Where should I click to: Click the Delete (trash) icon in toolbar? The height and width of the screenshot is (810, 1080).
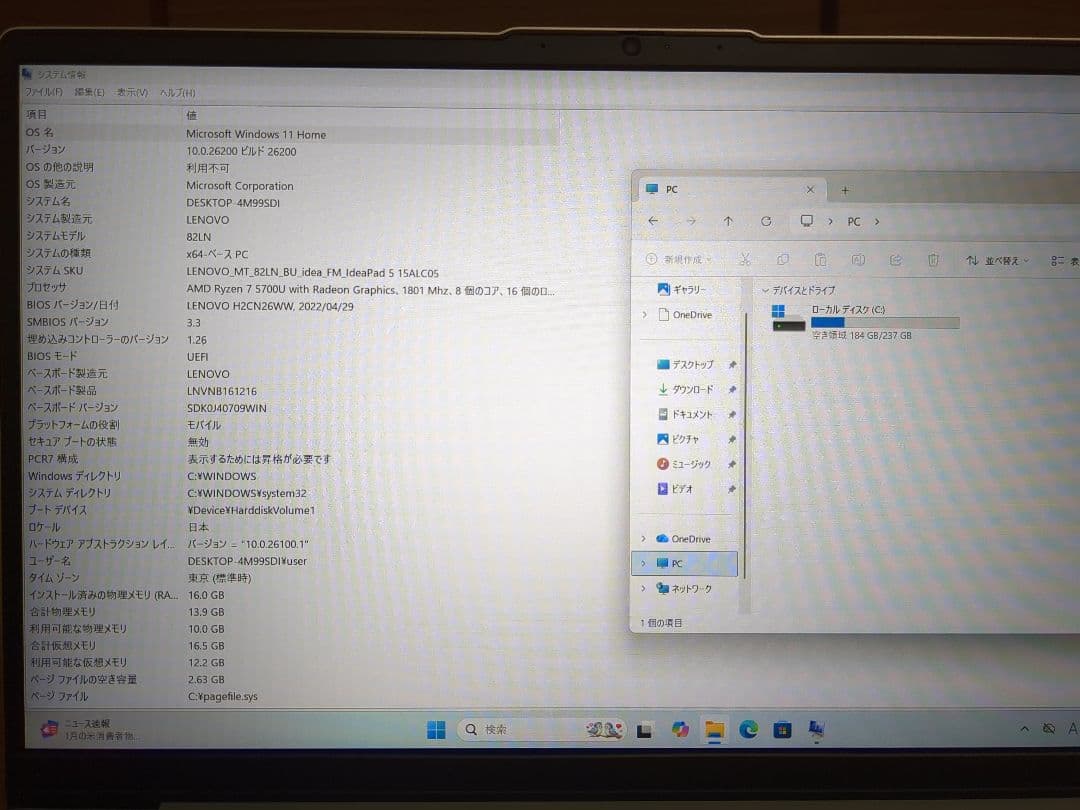[932, 258]
